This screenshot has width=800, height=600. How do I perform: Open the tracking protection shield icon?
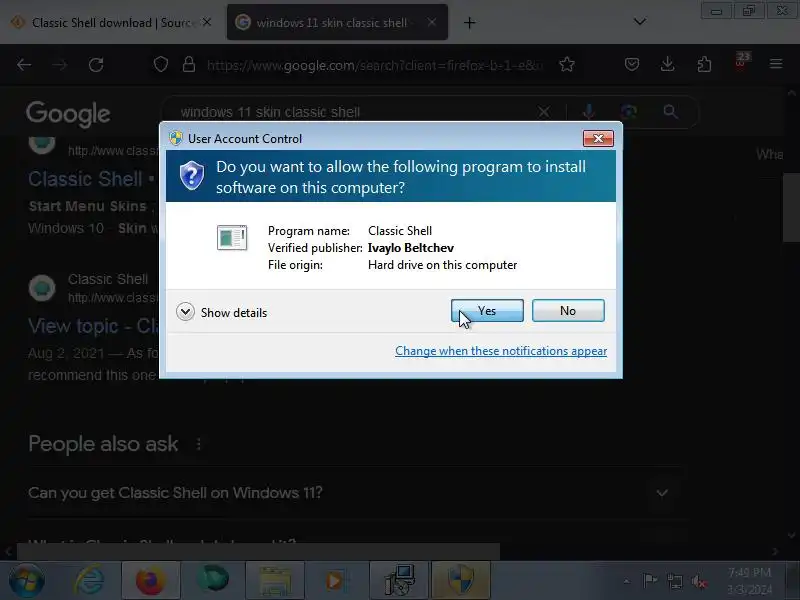click(161, 64)
